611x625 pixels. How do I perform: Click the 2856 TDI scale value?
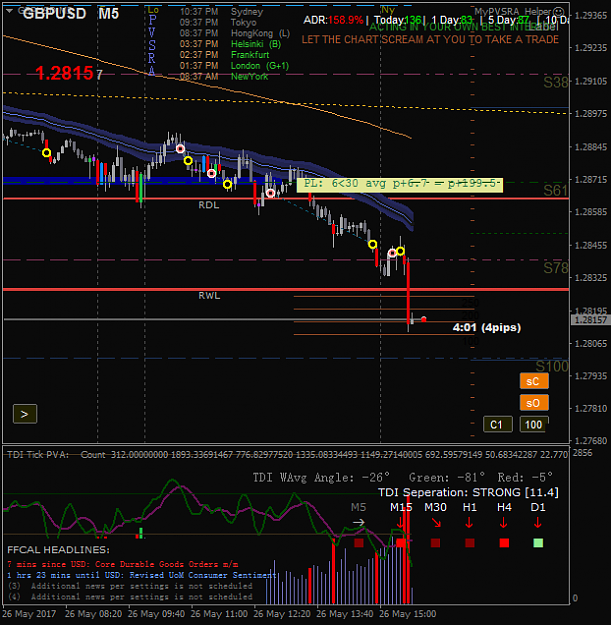[582, 453]
